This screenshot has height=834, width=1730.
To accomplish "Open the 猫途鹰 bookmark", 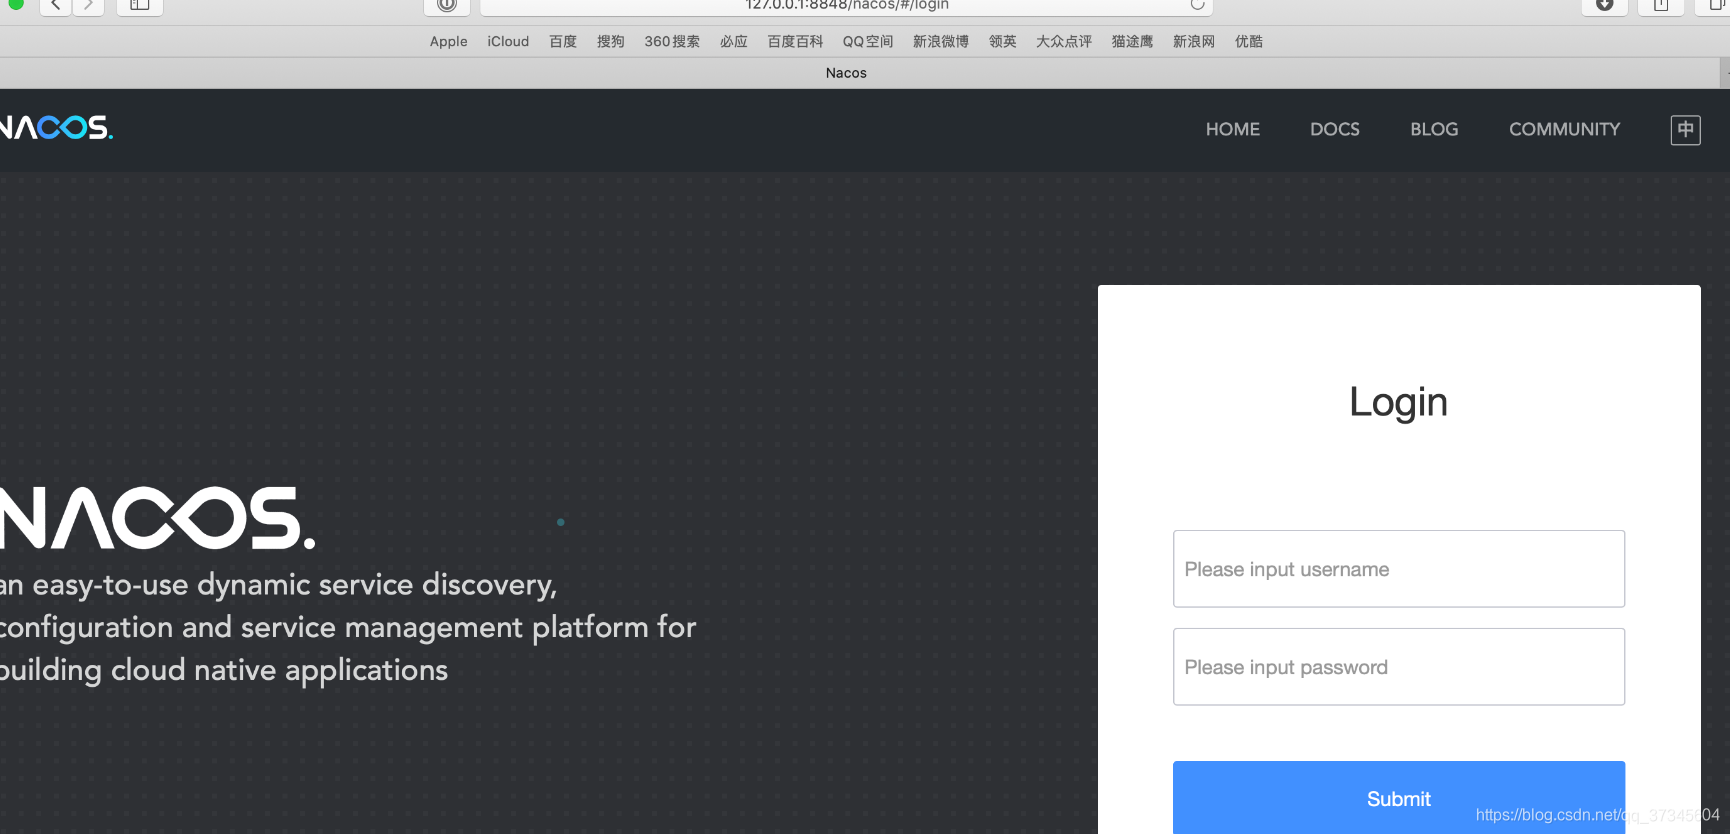I will (x=1133, y=41).
